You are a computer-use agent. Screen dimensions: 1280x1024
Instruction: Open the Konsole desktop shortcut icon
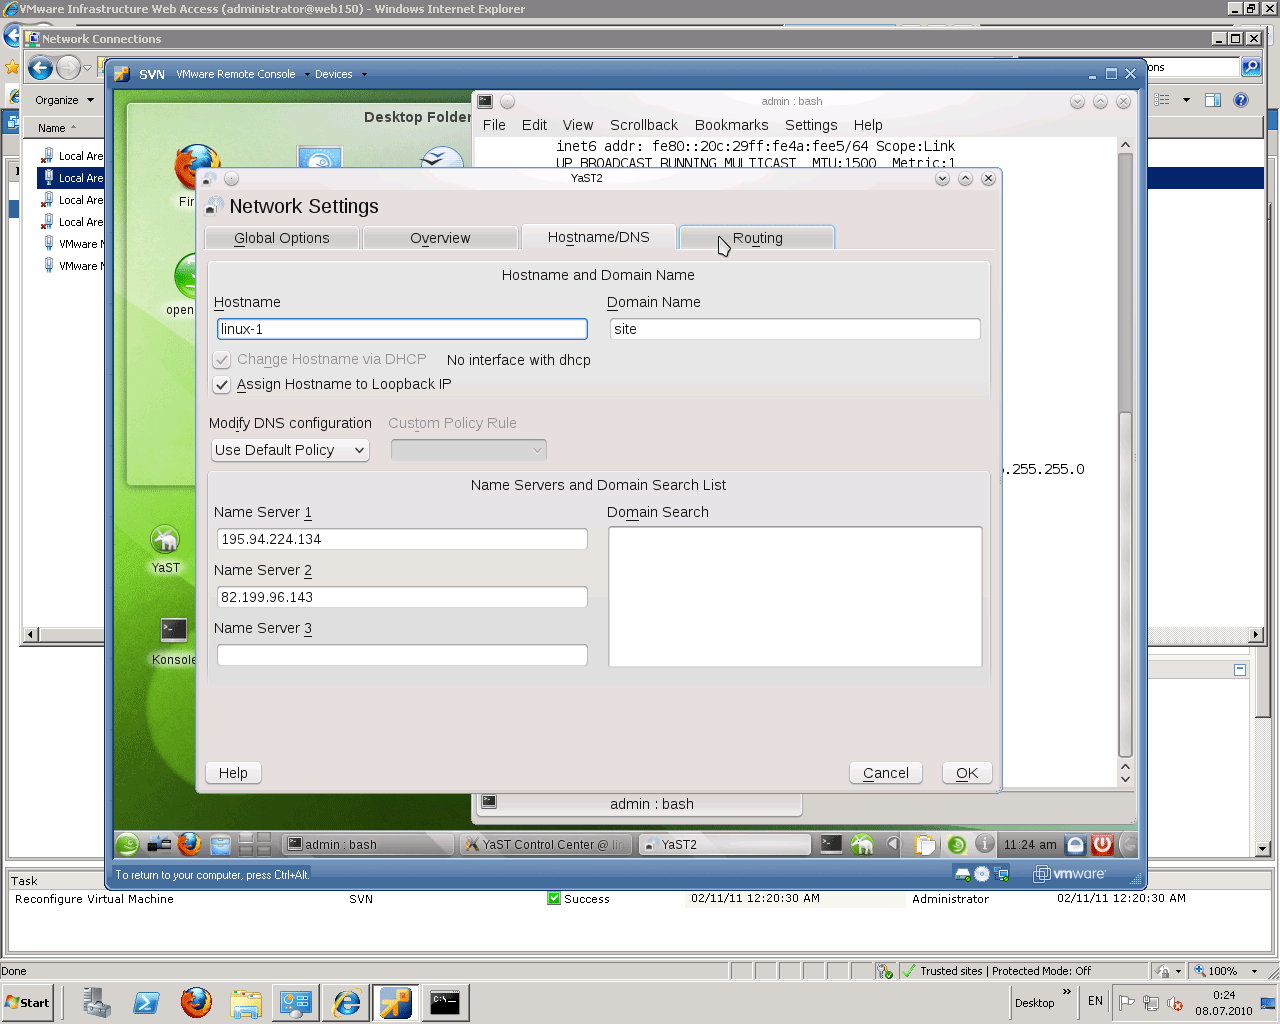174,630
